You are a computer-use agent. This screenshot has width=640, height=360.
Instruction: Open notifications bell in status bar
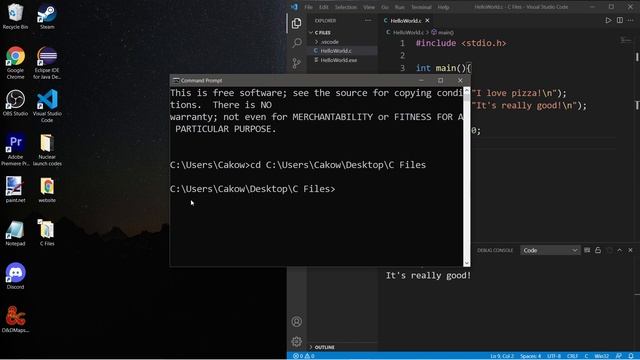(631, 356)
